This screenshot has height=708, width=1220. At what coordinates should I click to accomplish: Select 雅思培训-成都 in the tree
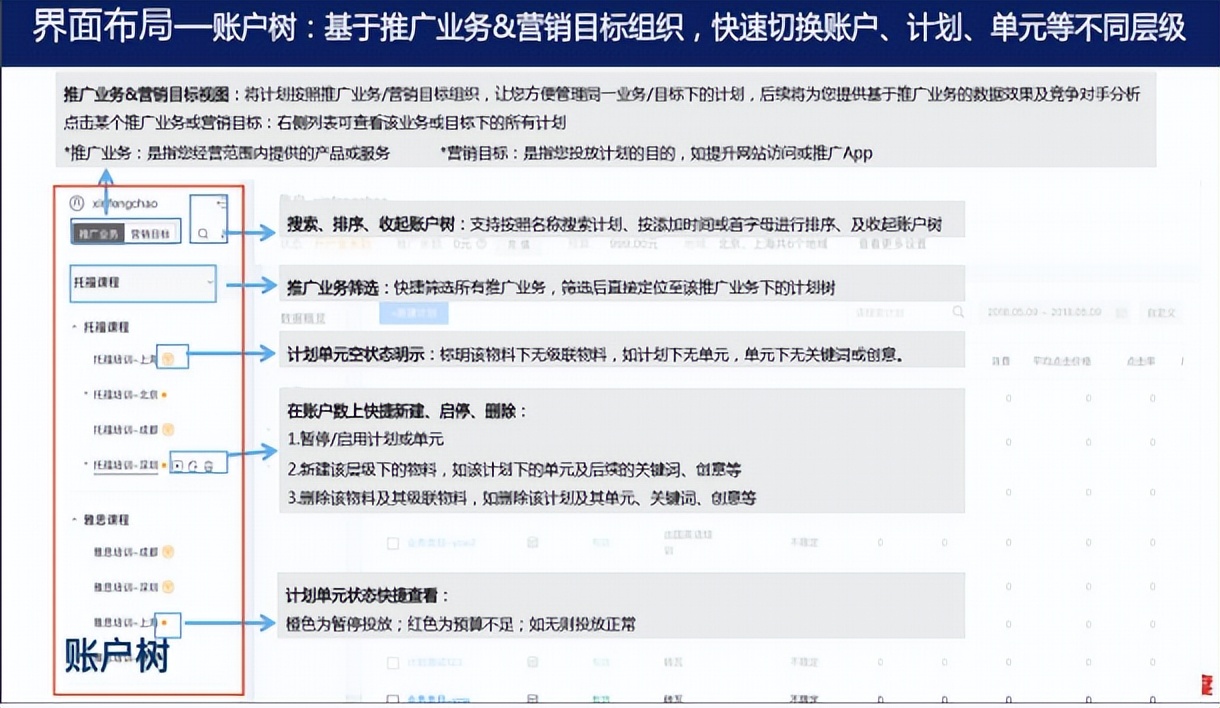(x=125, y=551)
